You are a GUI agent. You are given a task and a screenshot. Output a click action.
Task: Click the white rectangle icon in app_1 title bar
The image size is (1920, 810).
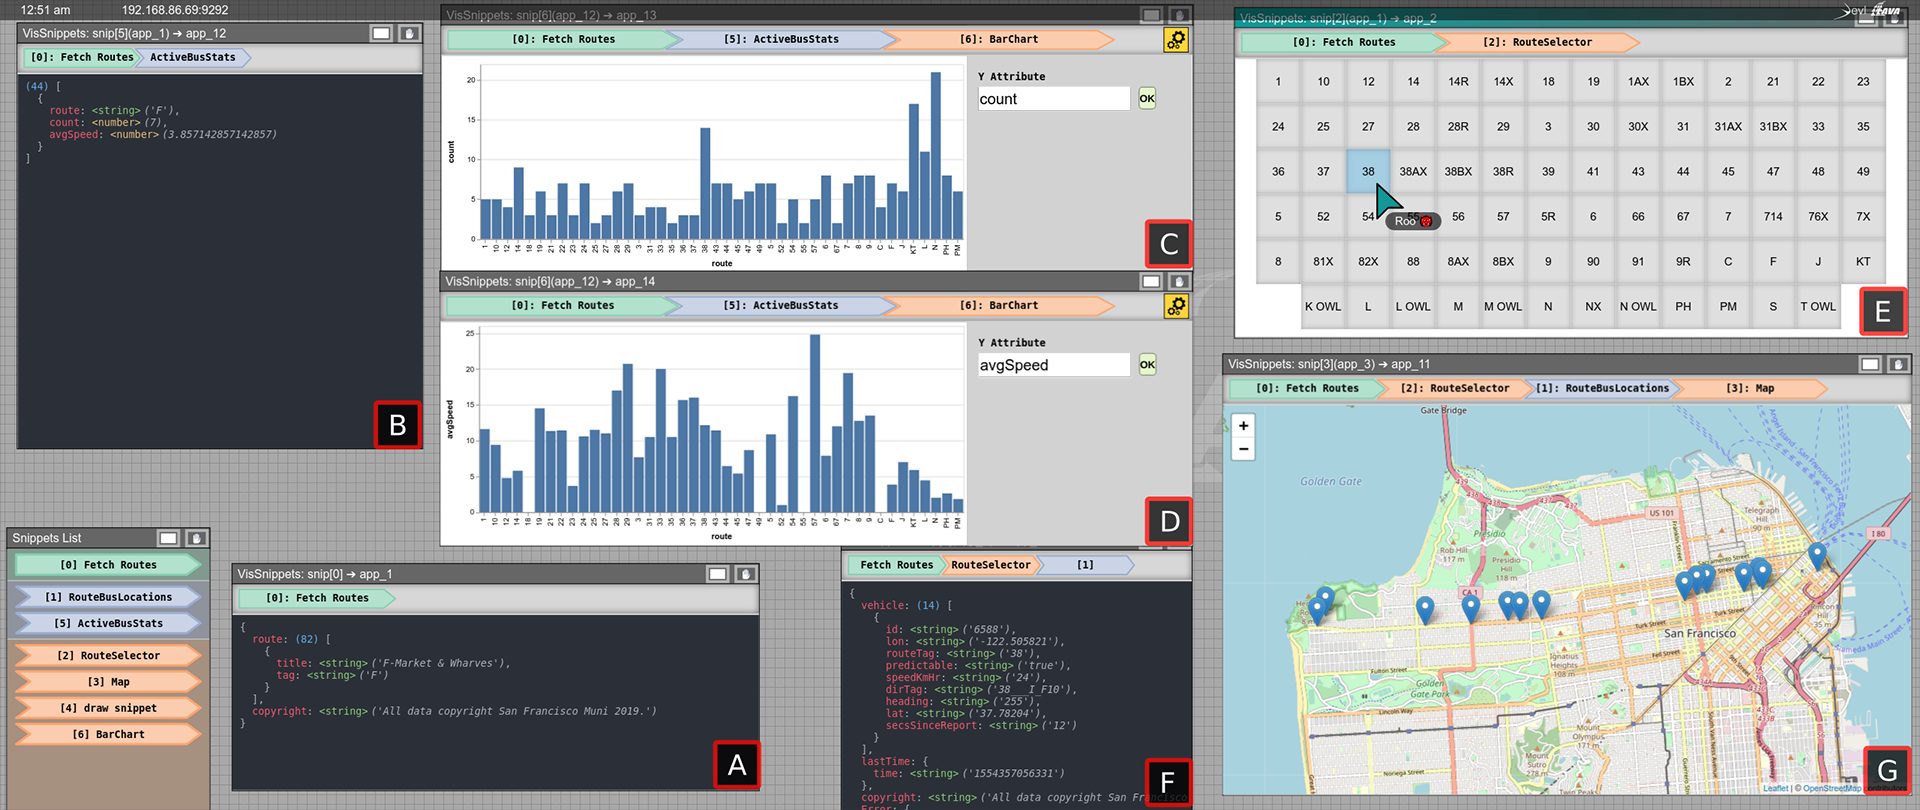[718, 574]
